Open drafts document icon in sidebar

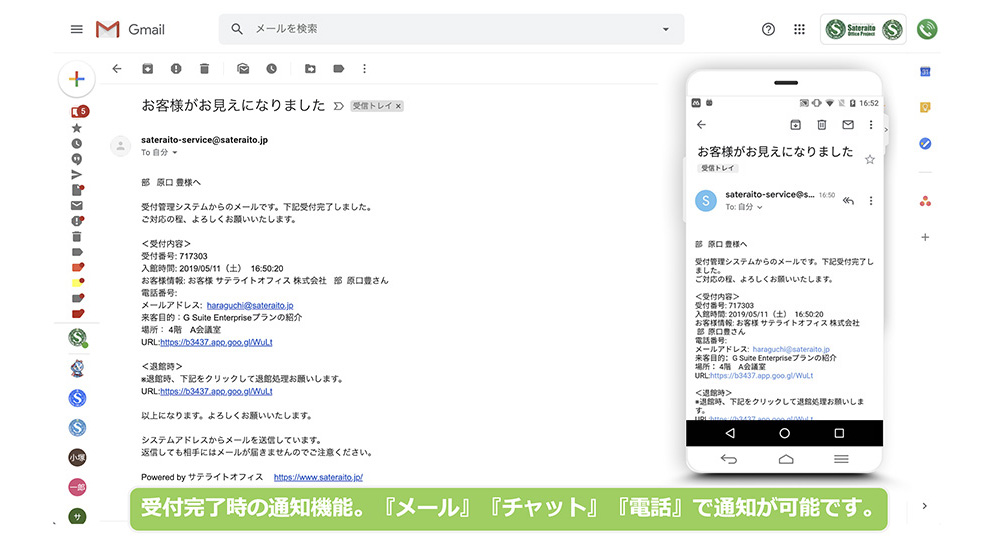[77, 190]
